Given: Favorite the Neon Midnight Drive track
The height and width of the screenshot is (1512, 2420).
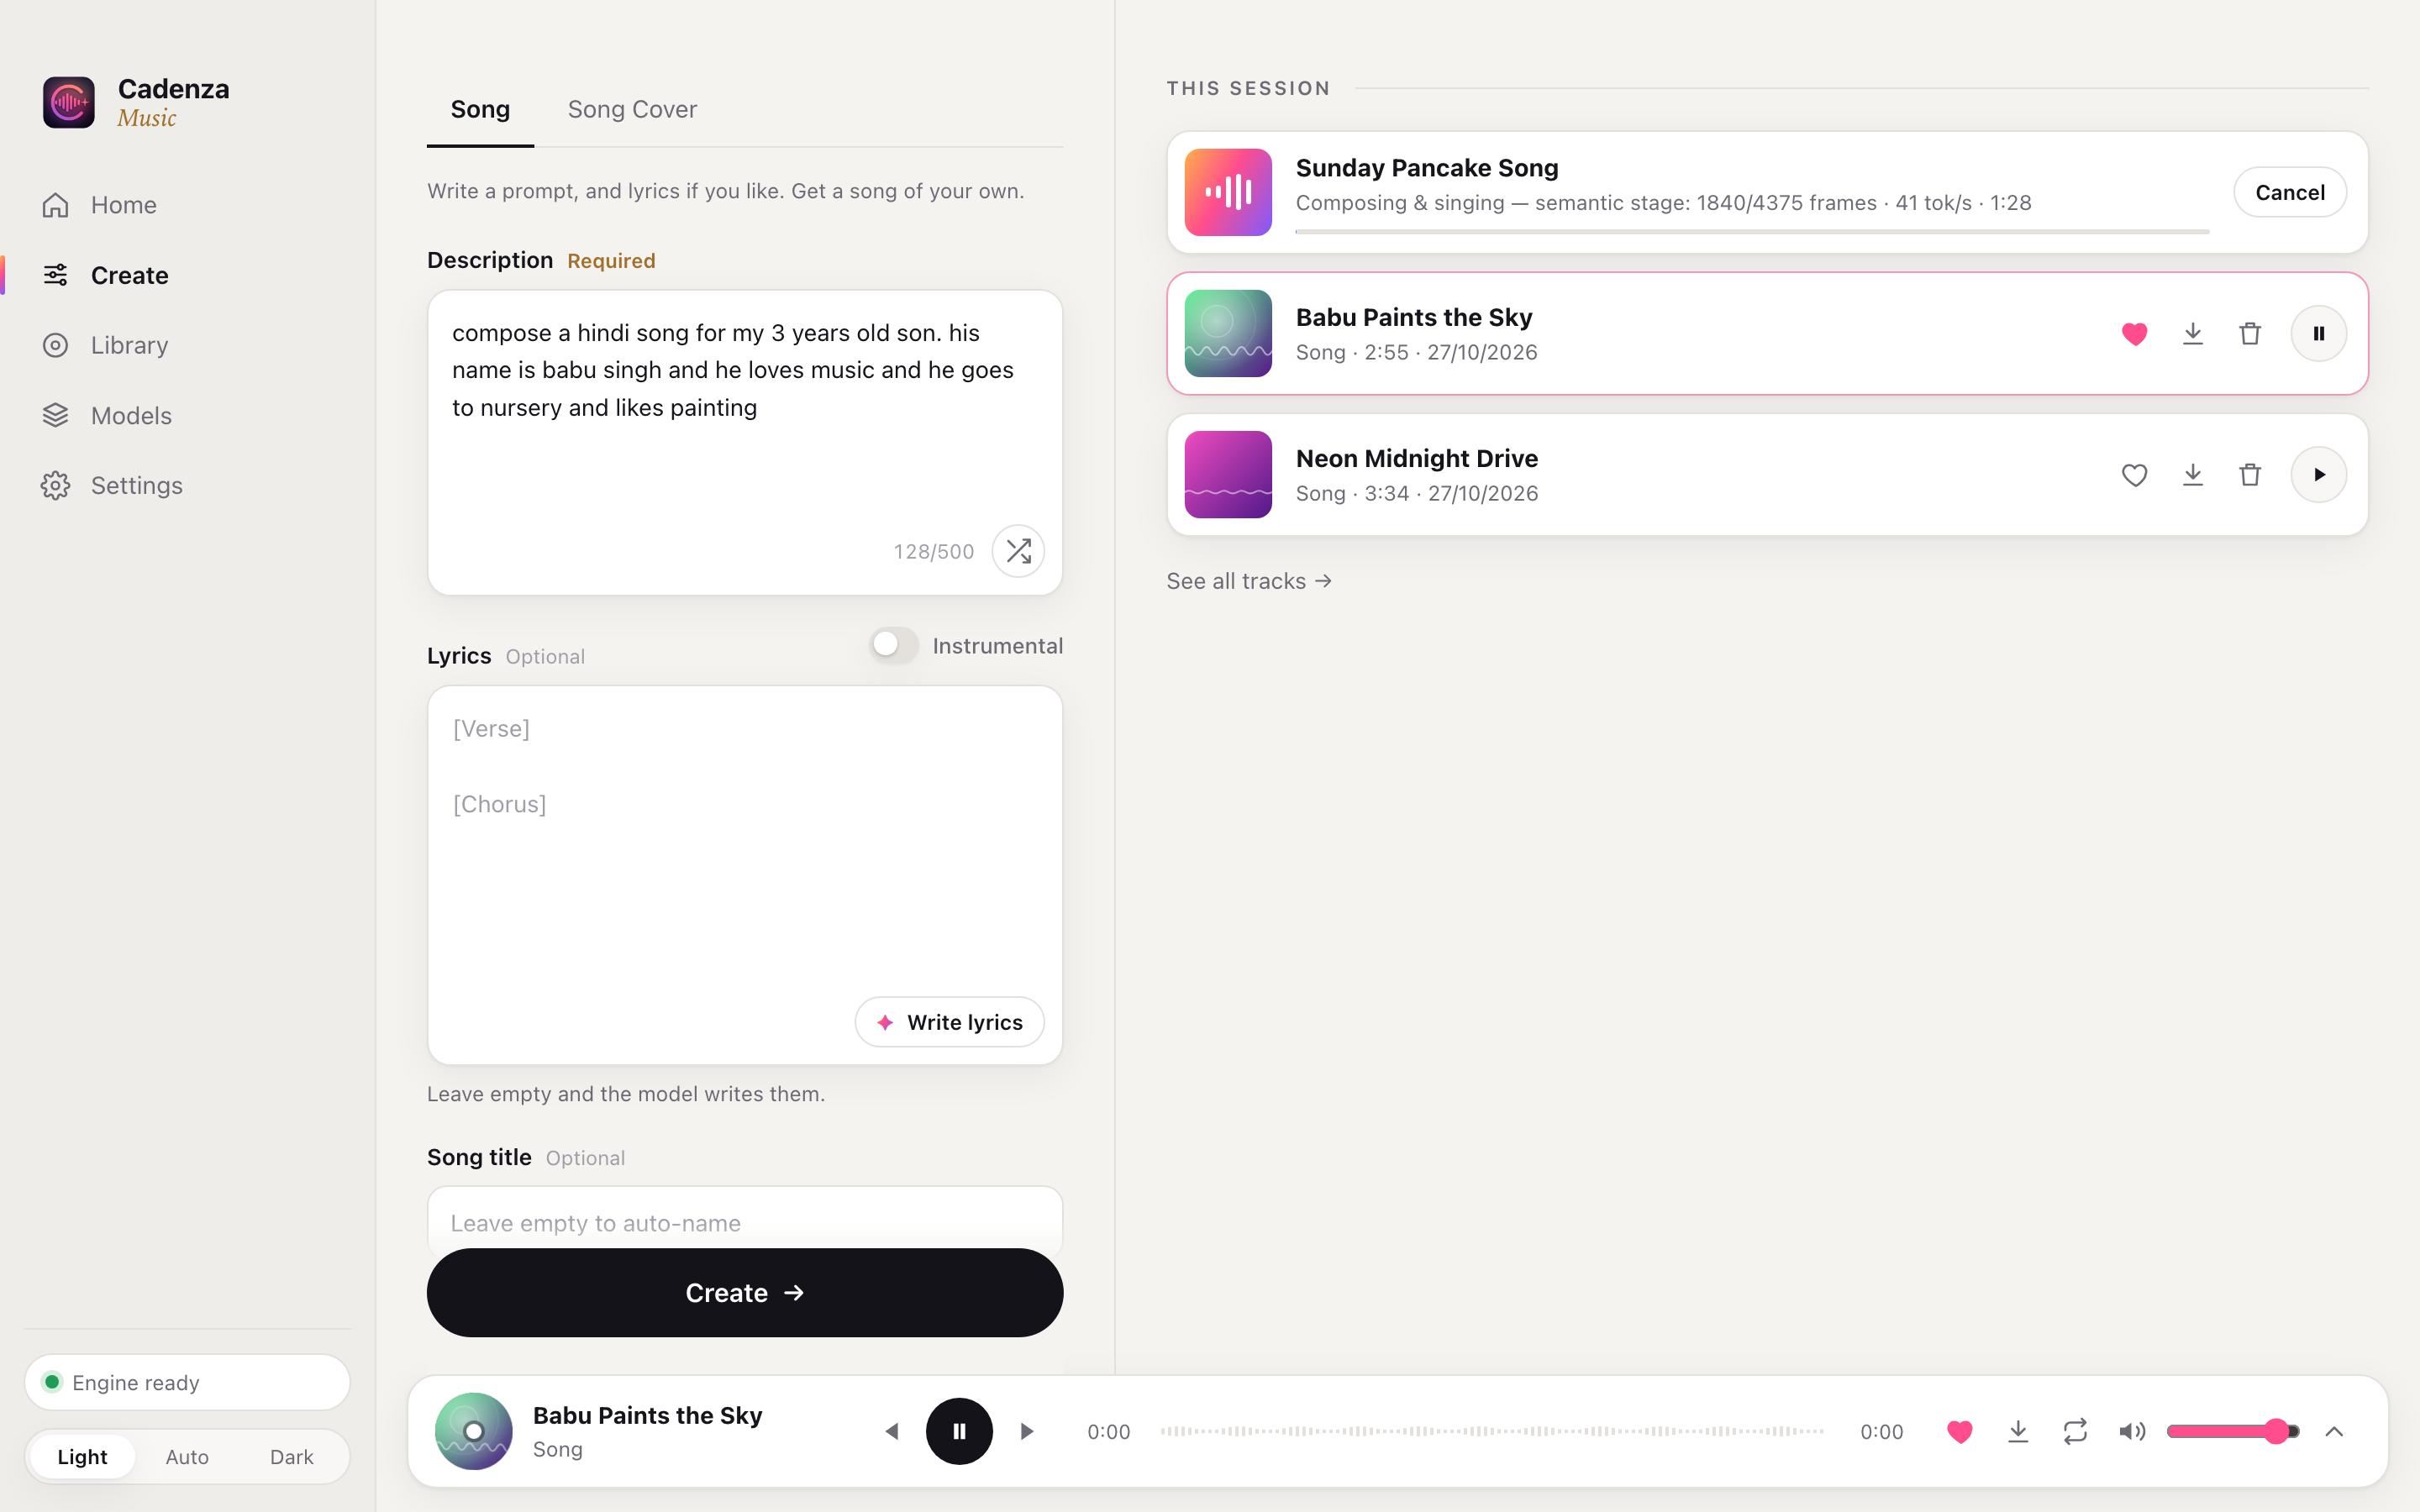Looking at the screenshot, I should click(x=2134, y=474).
